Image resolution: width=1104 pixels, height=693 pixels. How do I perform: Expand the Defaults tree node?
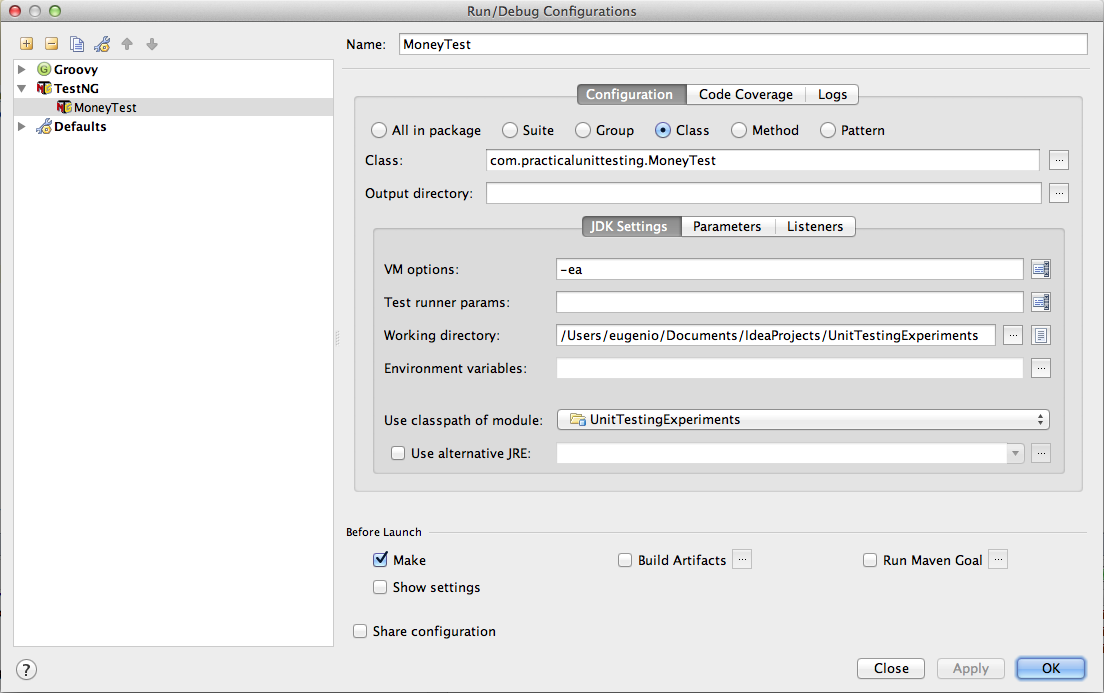tap(22, 126)
